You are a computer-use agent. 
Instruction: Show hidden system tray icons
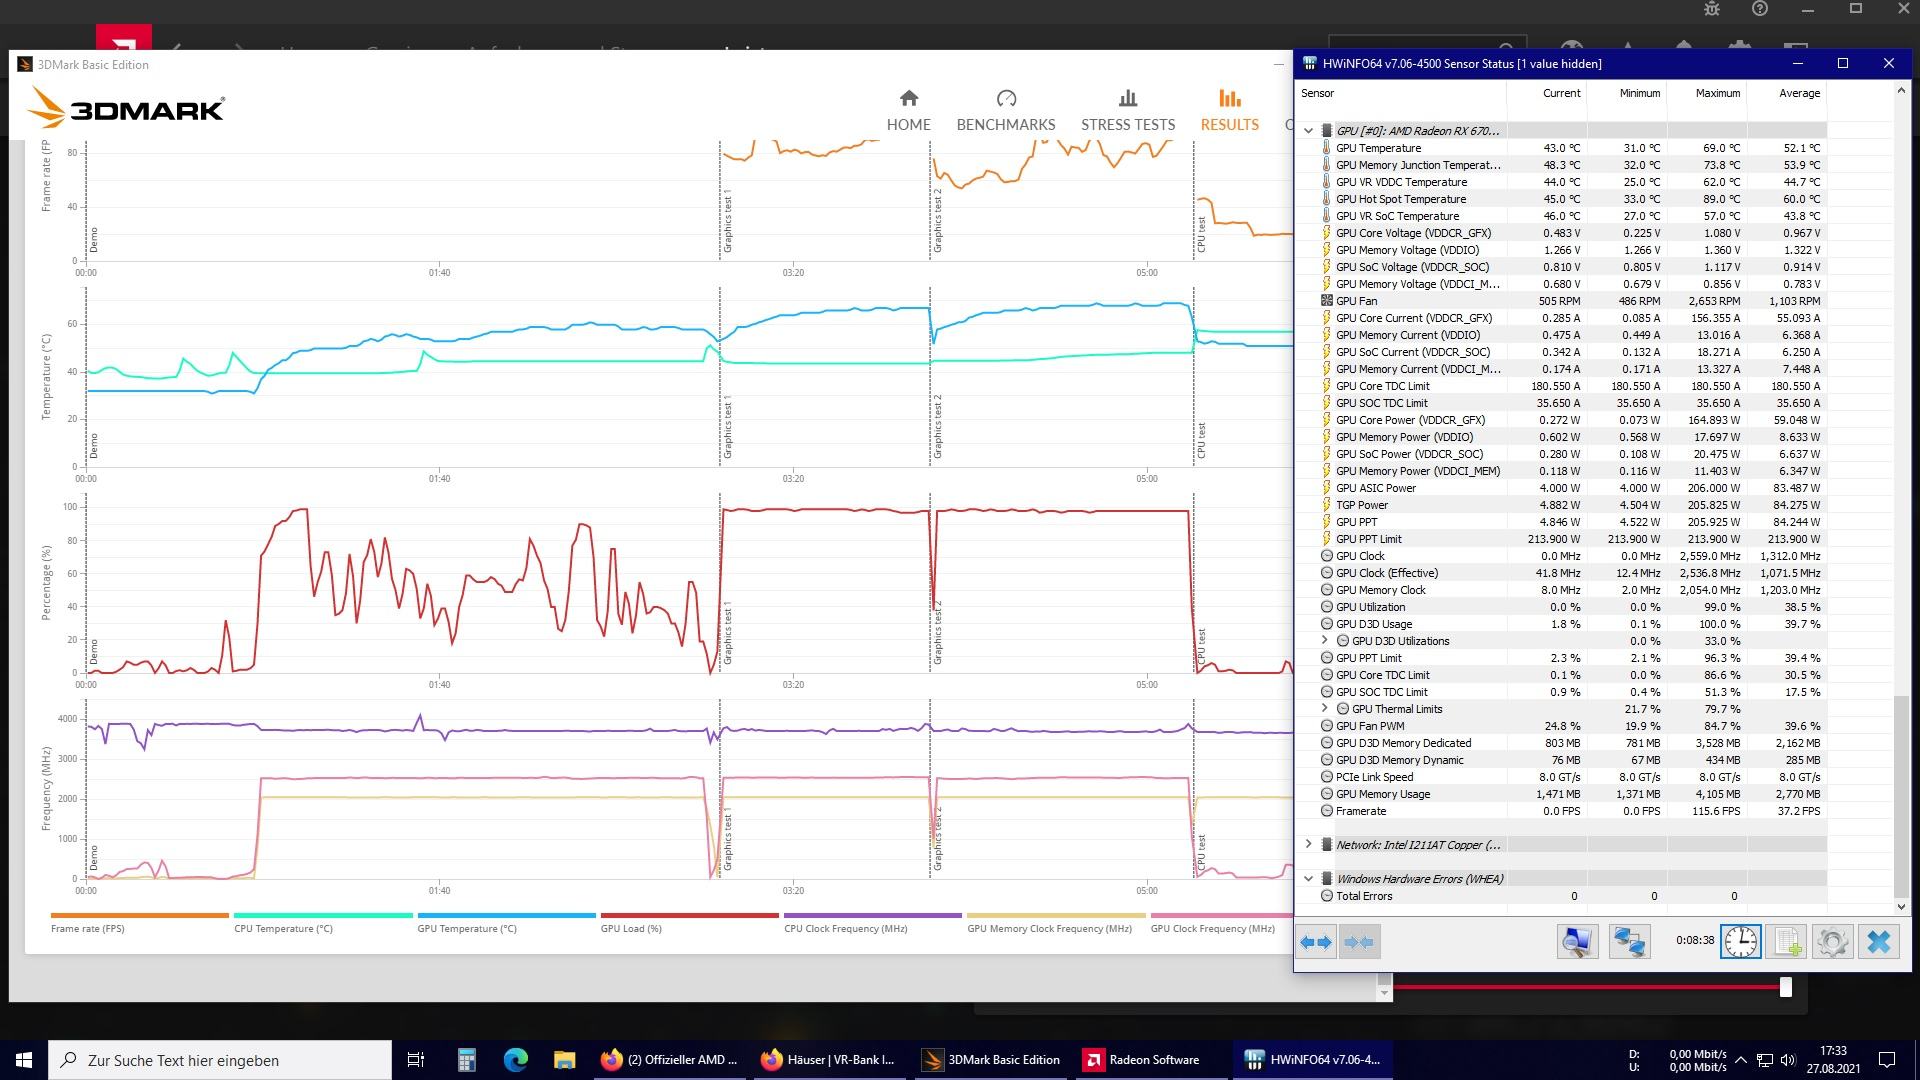tap(1741, 1060)
